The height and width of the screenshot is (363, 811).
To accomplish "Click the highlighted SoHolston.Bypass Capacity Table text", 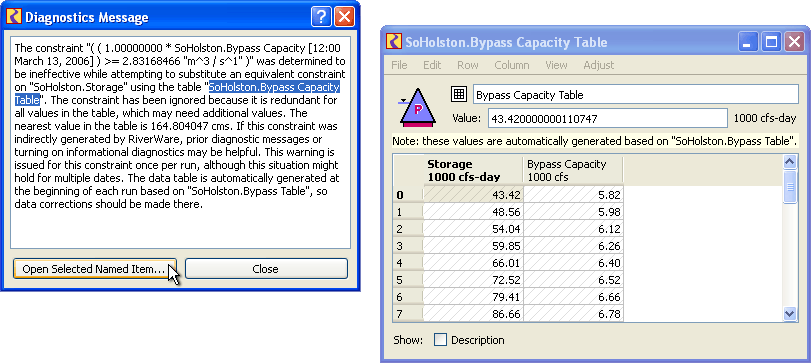I will point(274,87).
